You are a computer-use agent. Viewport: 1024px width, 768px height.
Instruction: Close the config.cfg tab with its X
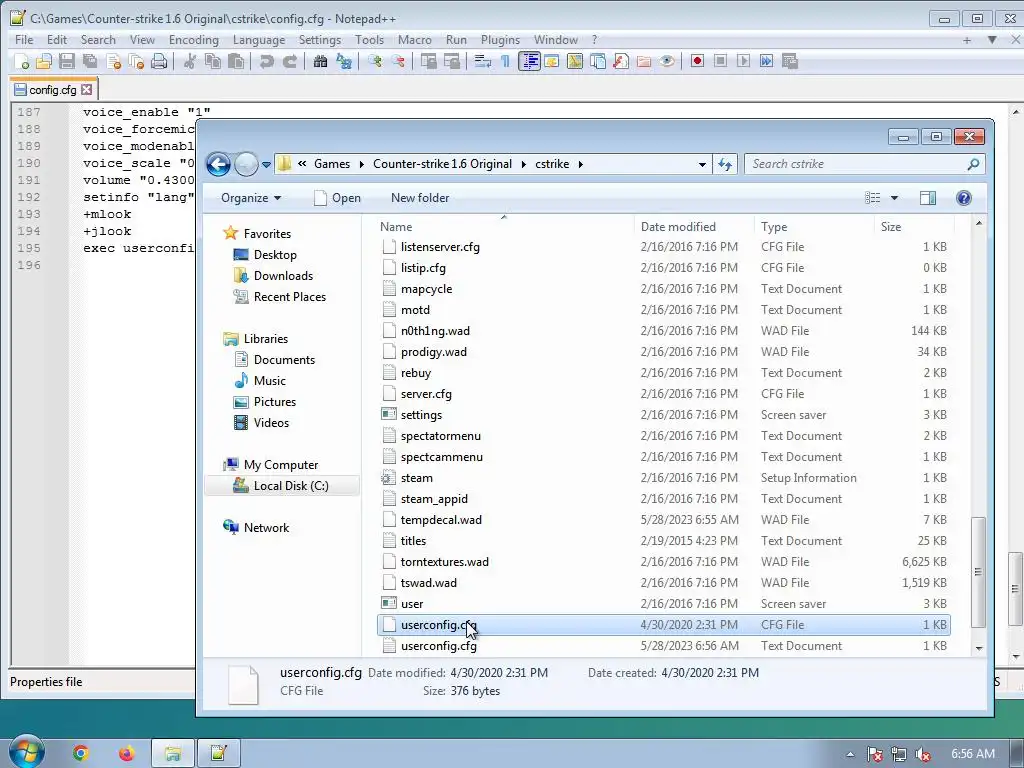point(87,89)
